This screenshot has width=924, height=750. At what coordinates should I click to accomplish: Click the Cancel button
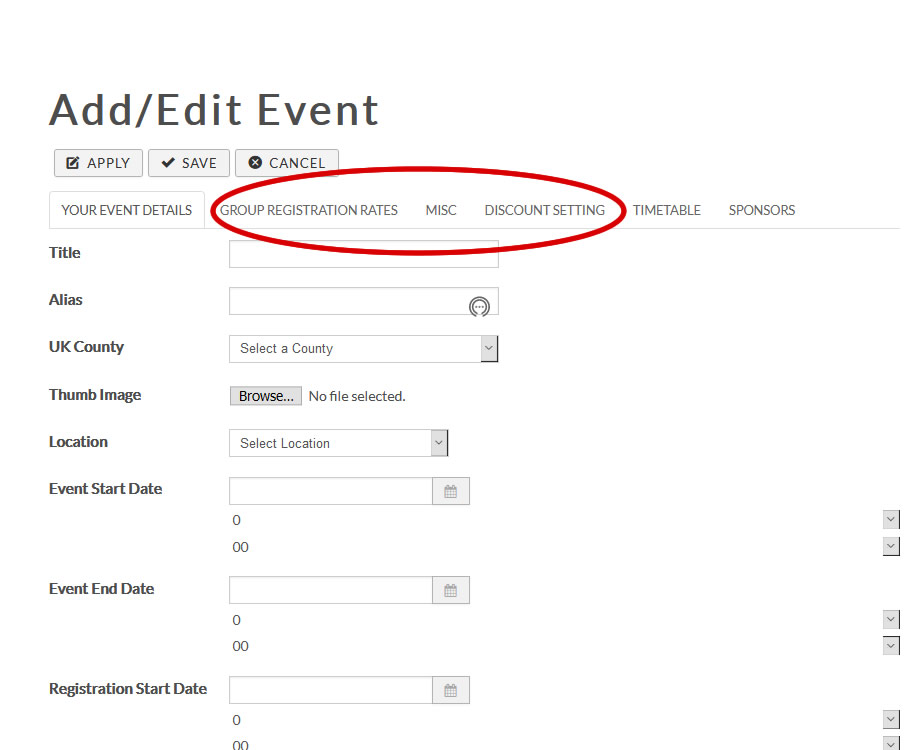point(287,163)
